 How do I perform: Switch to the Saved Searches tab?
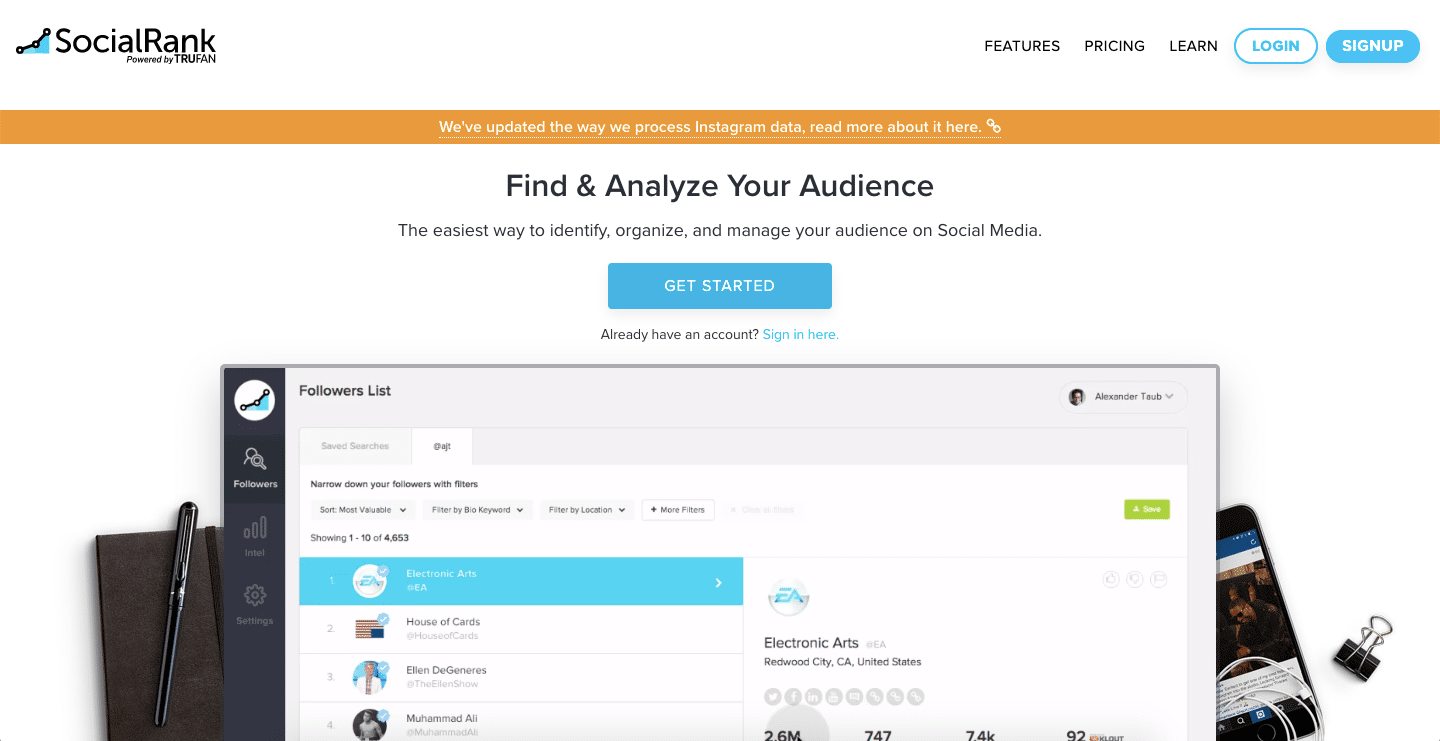point(355,446)
